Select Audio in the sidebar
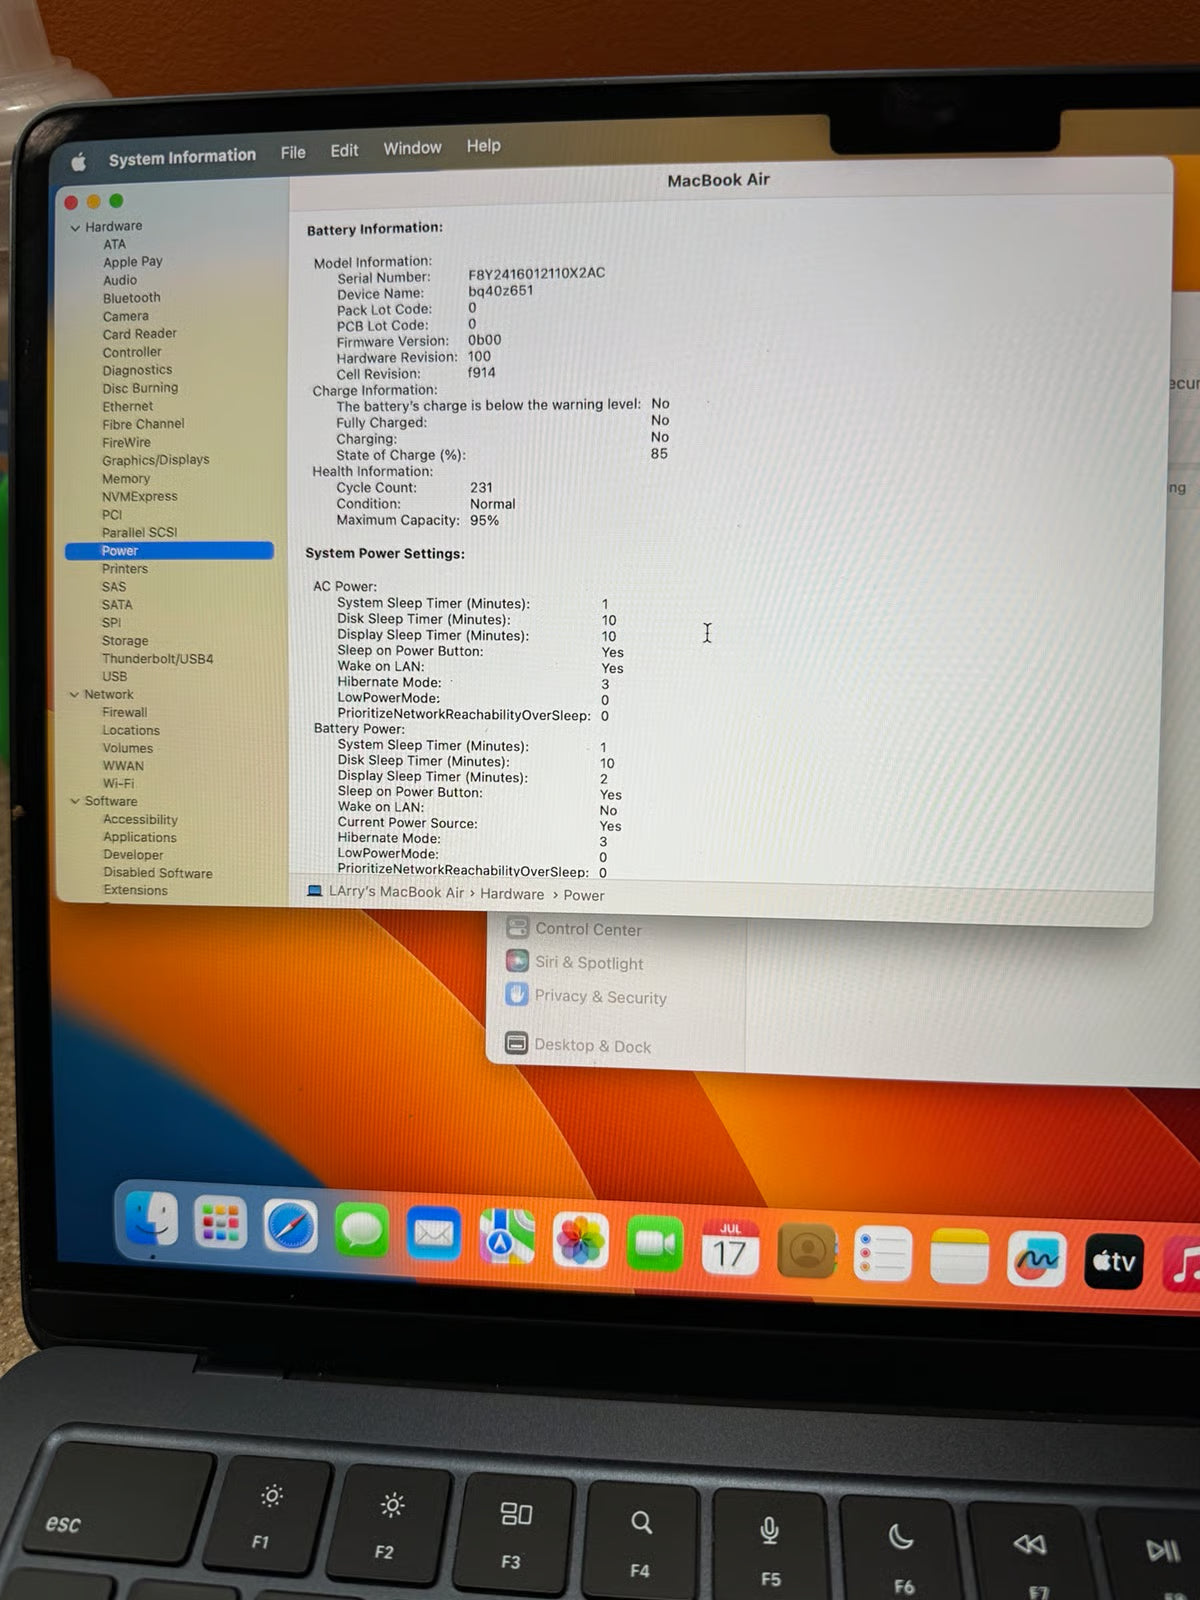This screenshot has height=1600, width=1200. [120, 280]
